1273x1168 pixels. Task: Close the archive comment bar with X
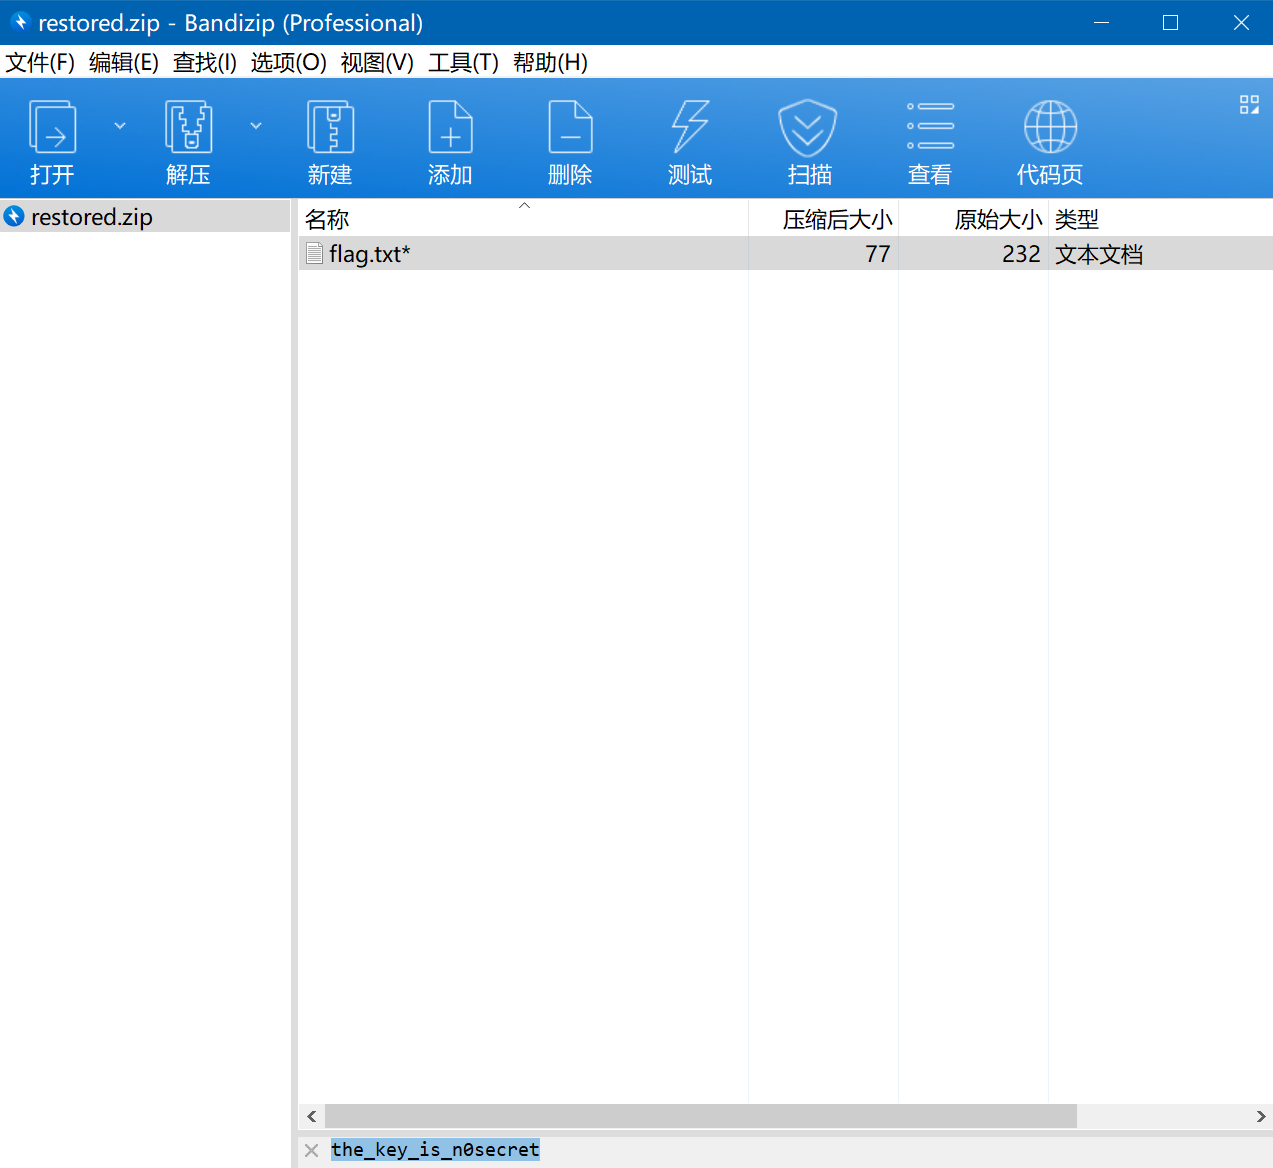point(312,1150)
